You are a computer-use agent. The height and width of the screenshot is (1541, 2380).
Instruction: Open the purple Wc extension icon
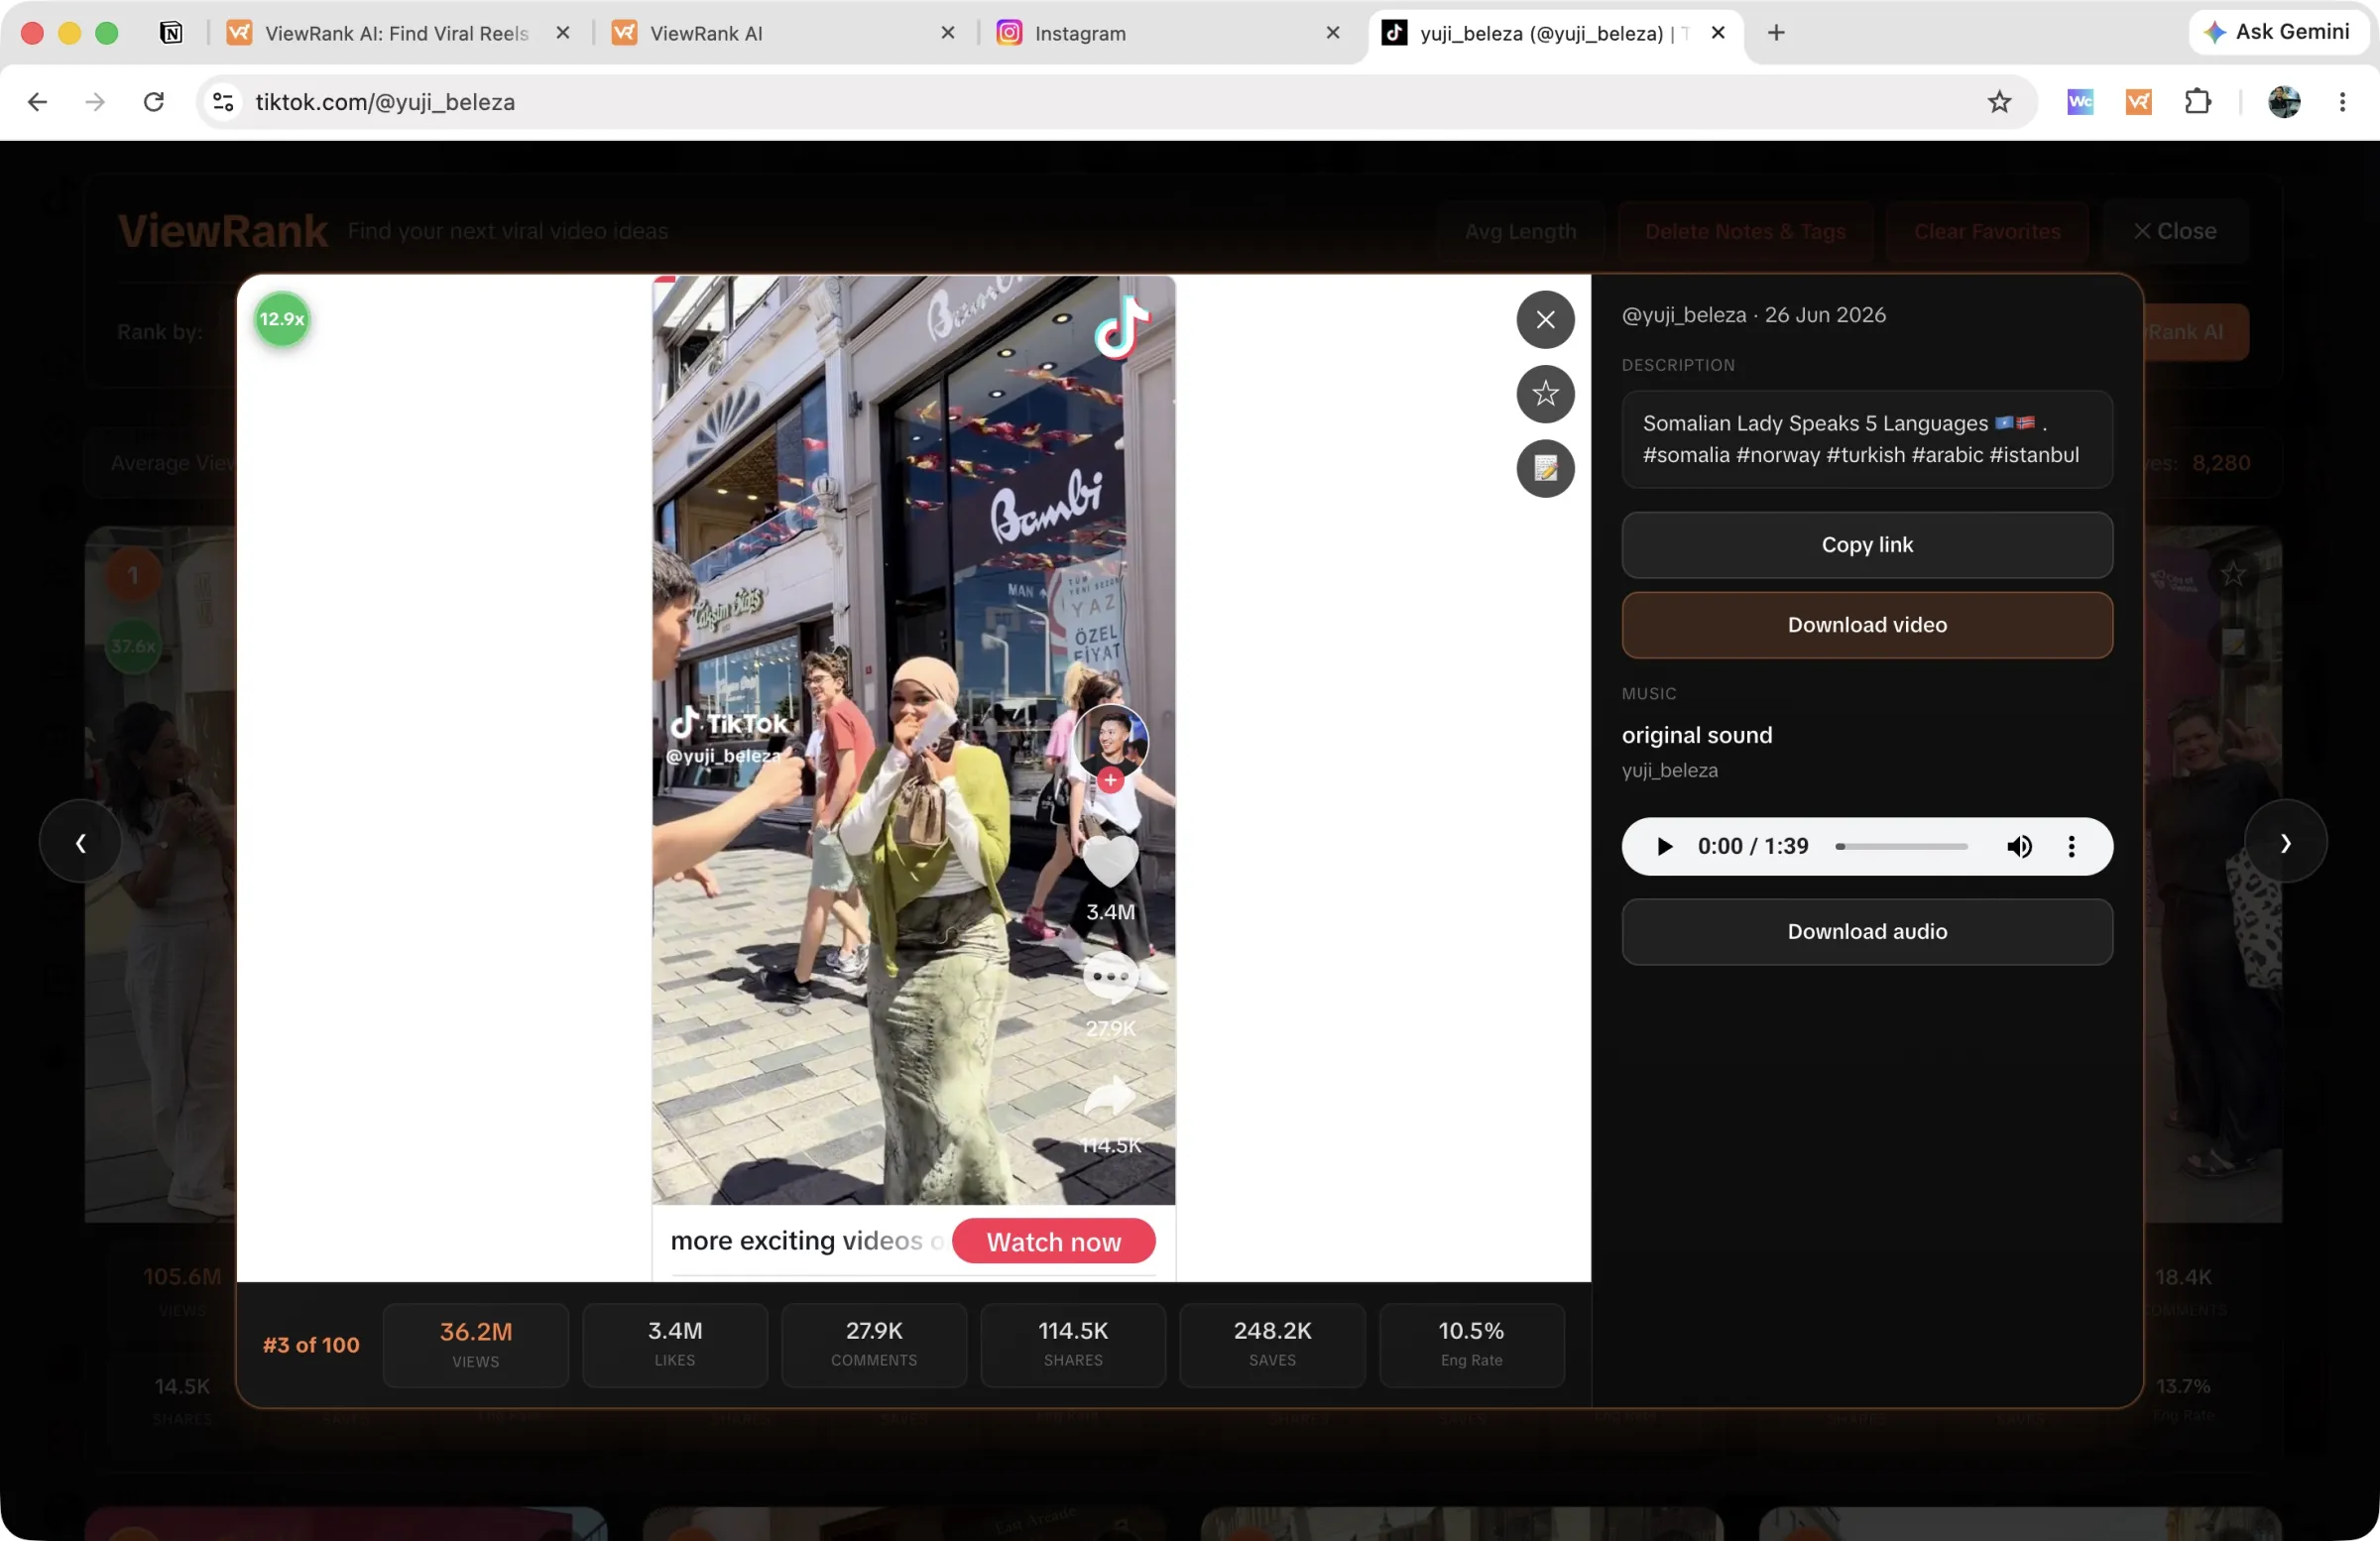tap(2080, 102)
